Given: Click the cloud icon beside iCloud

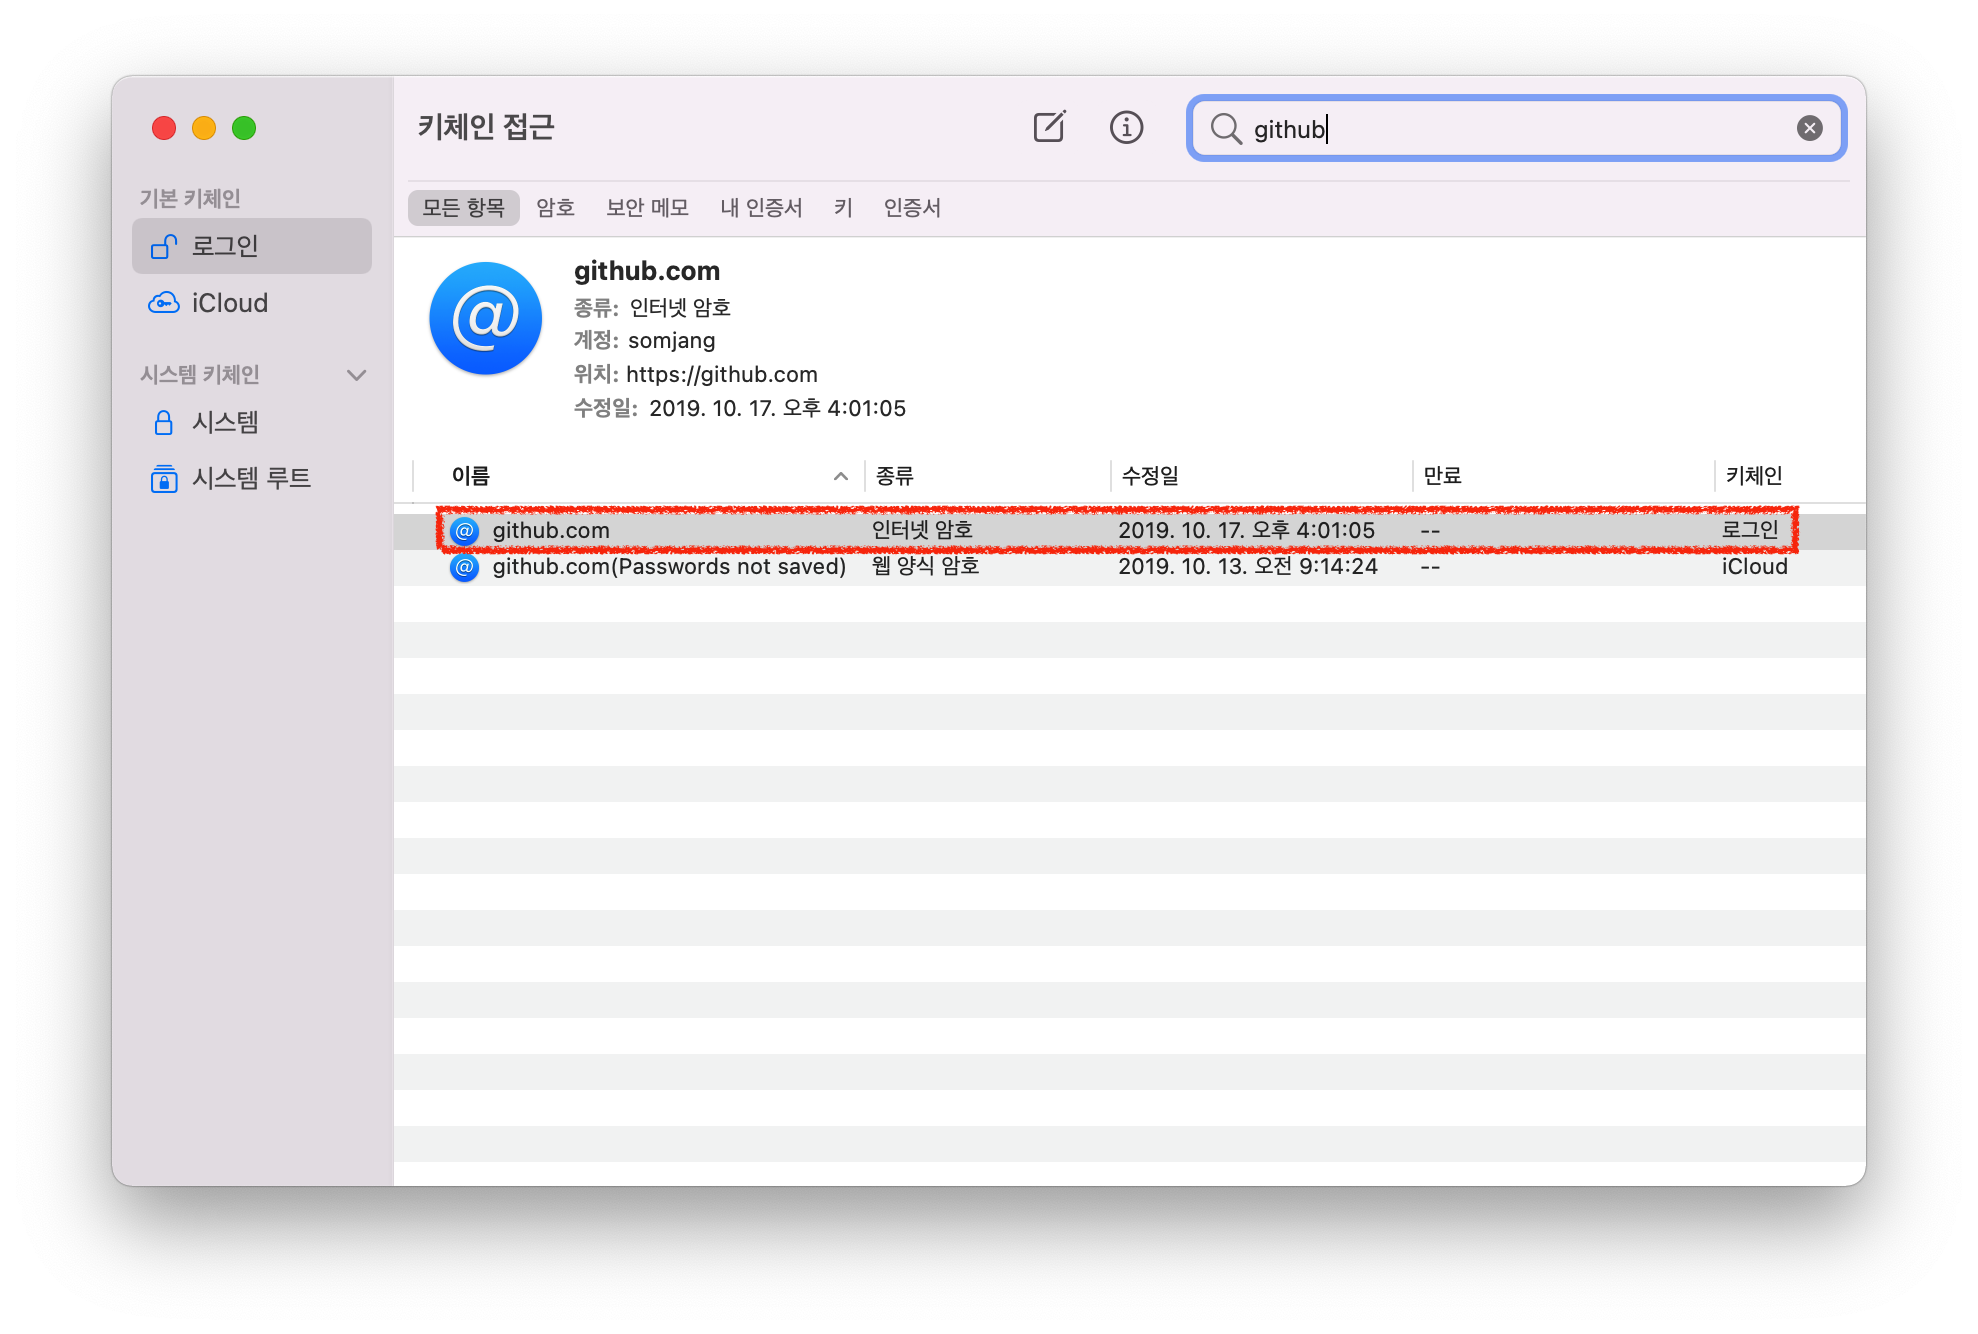Looking at the screenshot, I should 164,303.
